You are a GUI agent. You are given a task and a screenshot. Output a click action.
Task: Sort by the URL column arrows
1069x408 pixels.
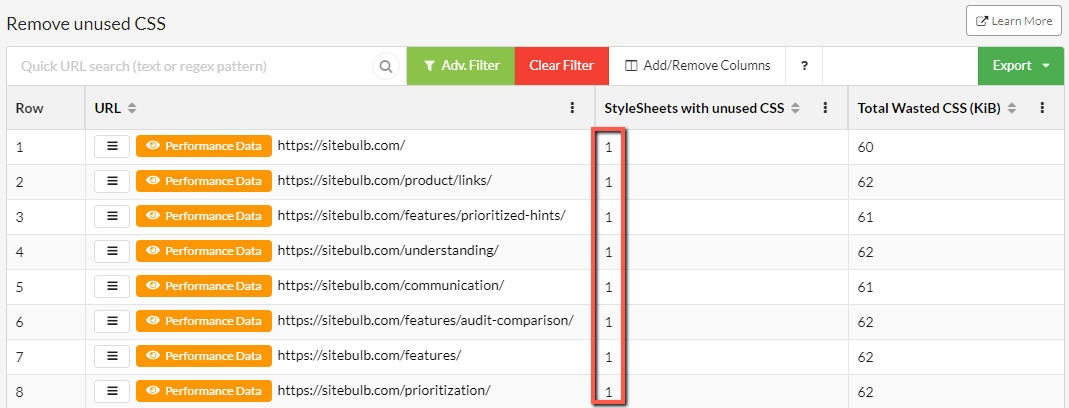pos(132,108)
